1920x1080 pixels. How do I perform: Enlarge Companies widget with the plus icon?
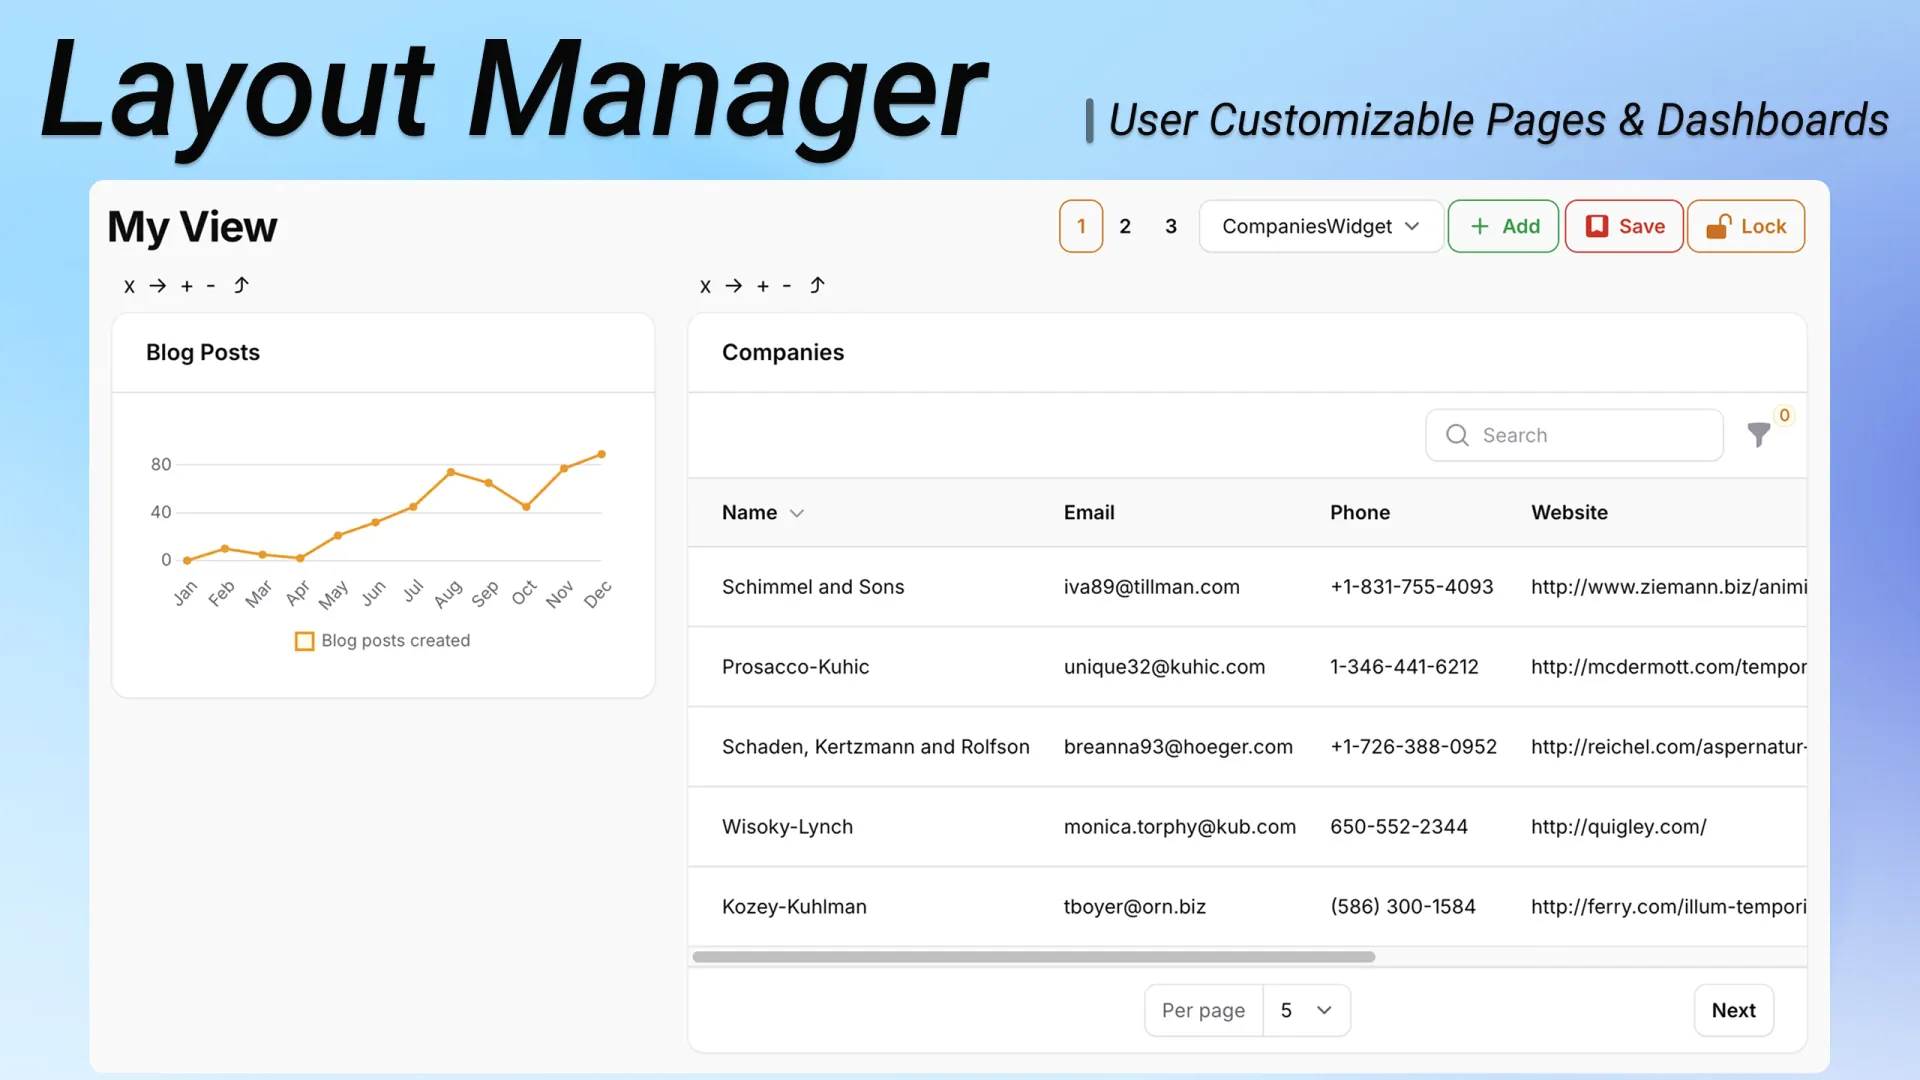pos(762,286)
